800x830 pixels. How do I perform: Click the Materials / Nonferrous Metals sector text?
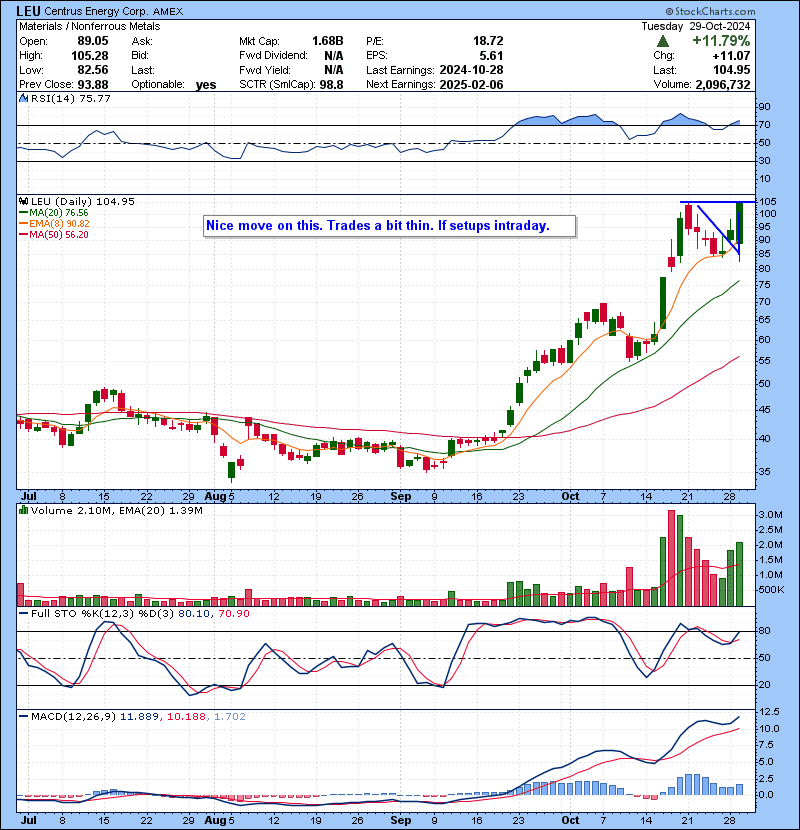click(89, 26)
